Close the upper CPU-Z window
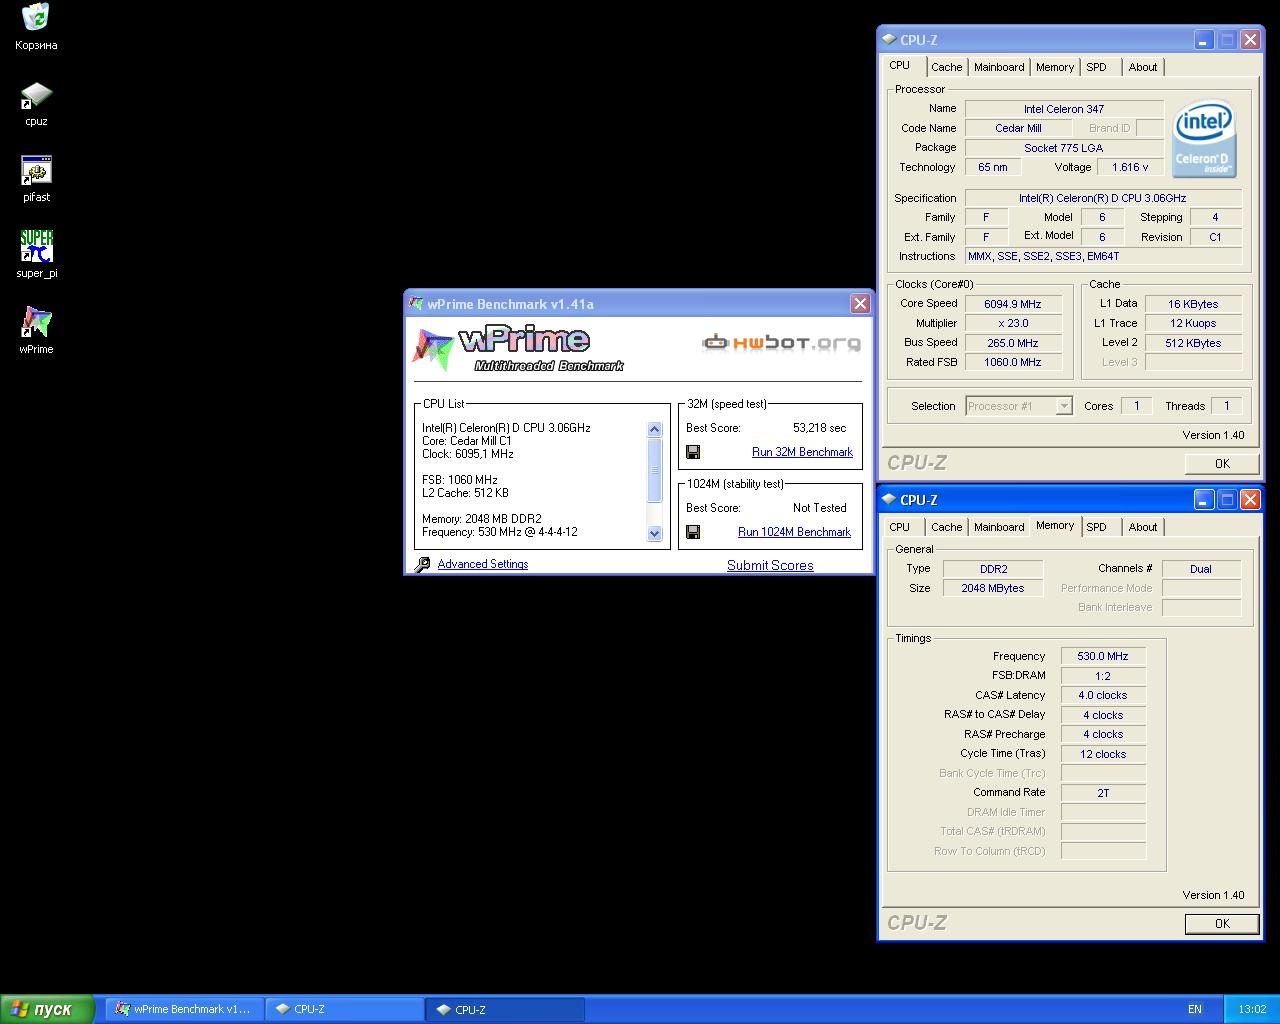The height and width of the screenshot is (1024, 1280). pyautogui.click(x=1250, y=40)
